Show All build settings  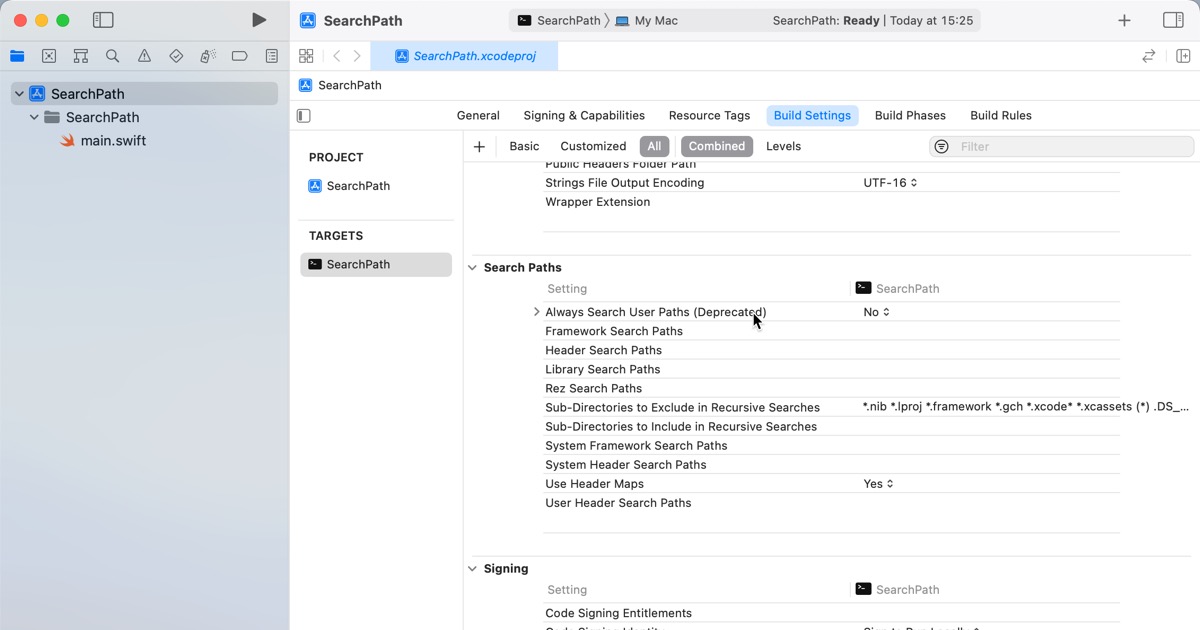pyautogui.click(x=654, y=146)
